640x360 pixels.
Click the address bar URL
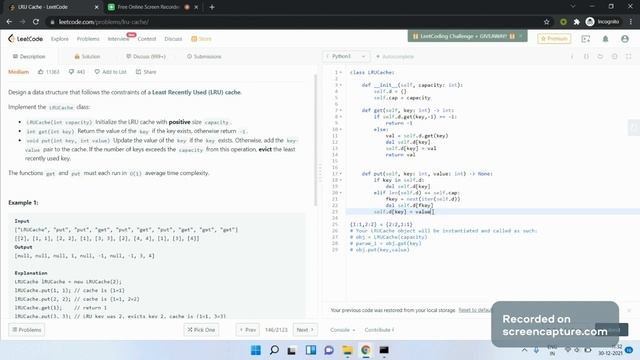104,22
